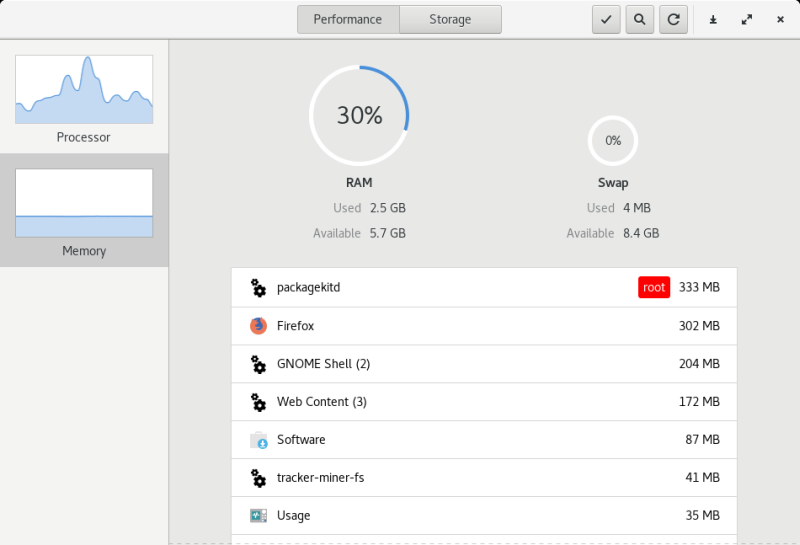The image size is (800, 545).
Task: Click the Processor label in sidebar
Action: coord(84,137)
